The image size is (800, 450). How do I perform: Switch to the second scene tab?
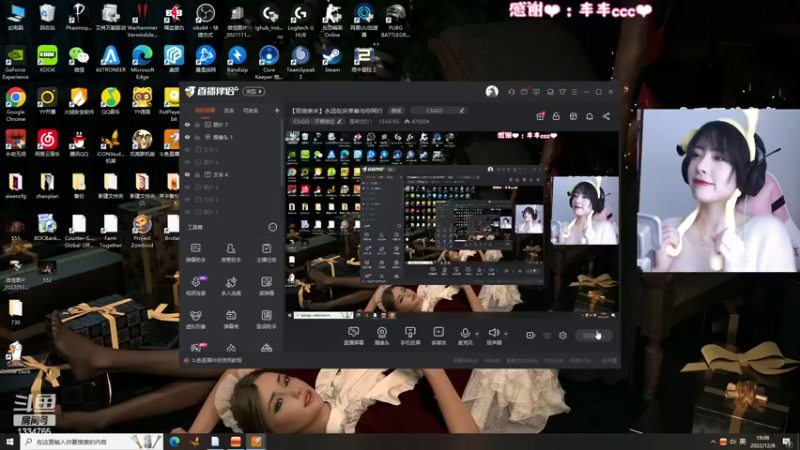point(229,110)
